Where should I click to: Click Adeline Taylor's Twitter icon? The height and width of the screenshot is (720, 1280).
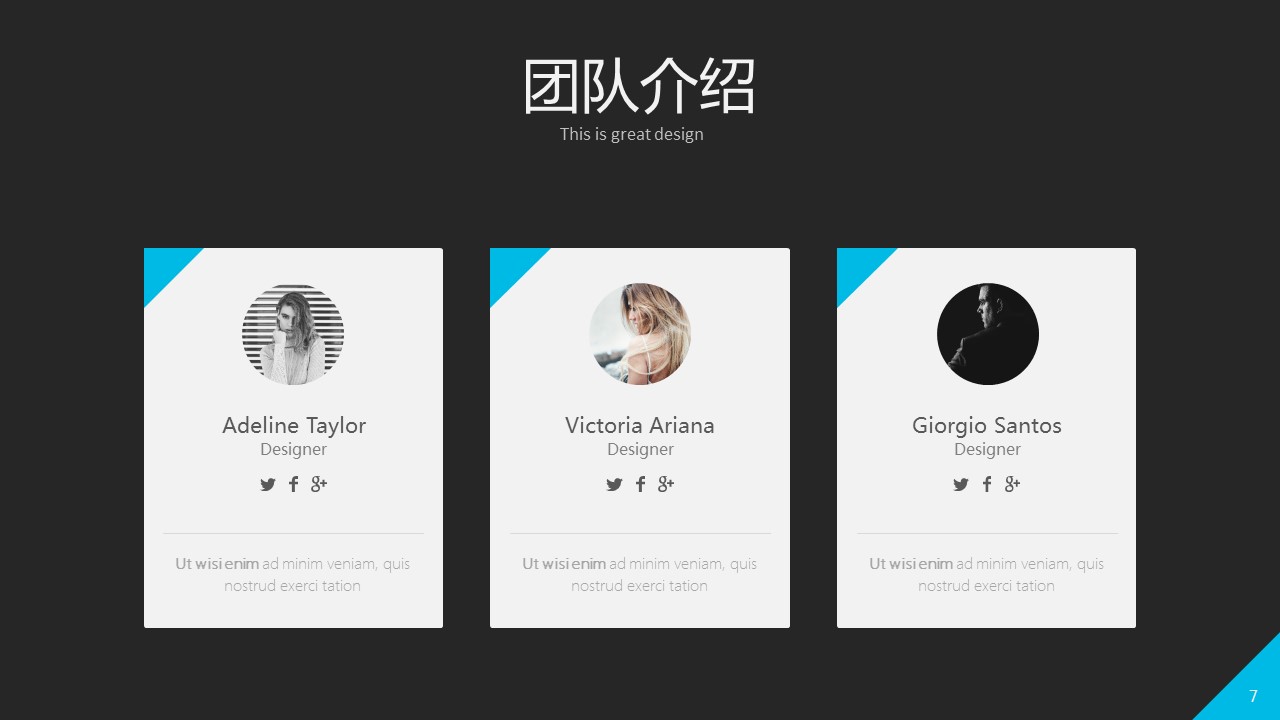pyautogui.click(x=268, y=485)
